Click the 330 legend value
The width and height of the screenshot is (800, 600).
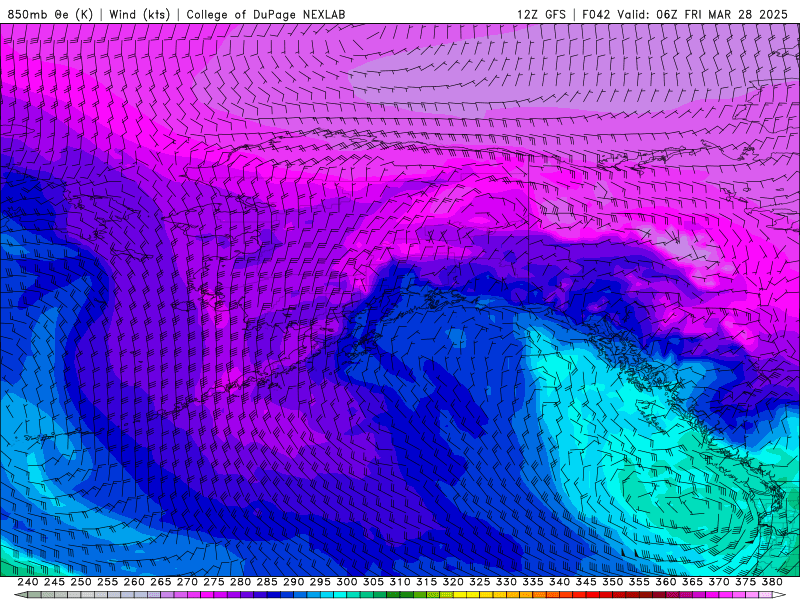[x=506, y=582]
